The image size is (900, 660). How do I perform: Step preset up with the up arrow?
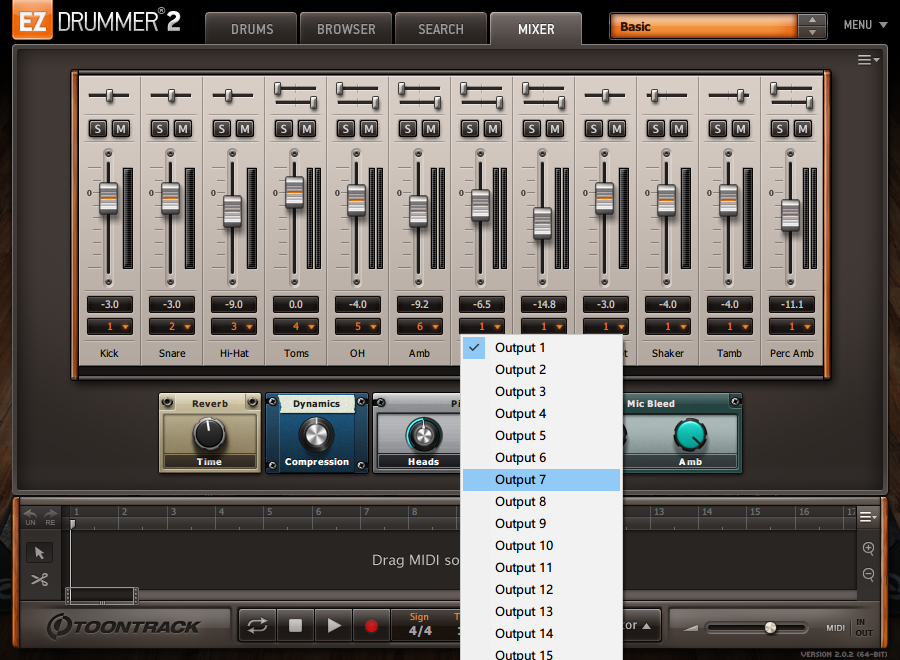[812, 20]
